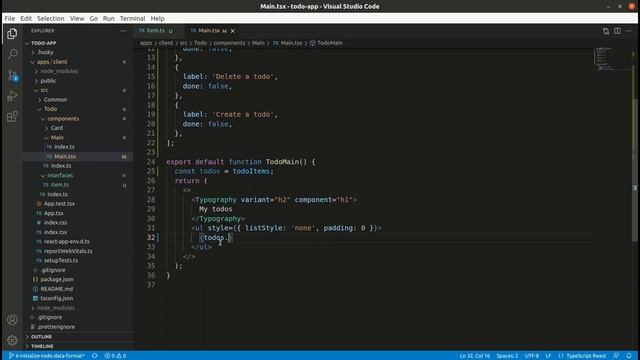Click components segment in breadcrumbs
The image size is (640, 360).
pyautogui.click(x=229, y=43)
